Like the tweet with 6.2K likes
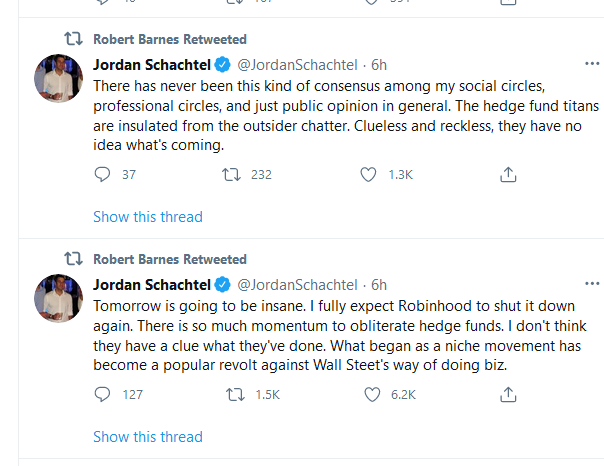The width and height of the screenshot is (604, 466). click(x=371, y=395)
